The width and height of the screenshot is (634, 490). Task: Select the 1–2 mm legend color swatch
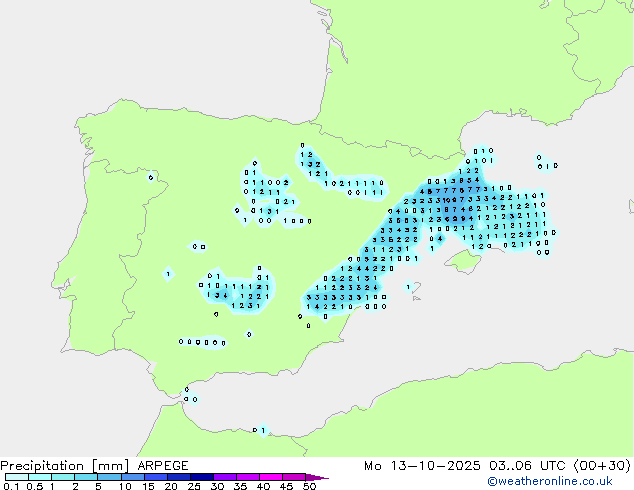click(x=63, y=477)
